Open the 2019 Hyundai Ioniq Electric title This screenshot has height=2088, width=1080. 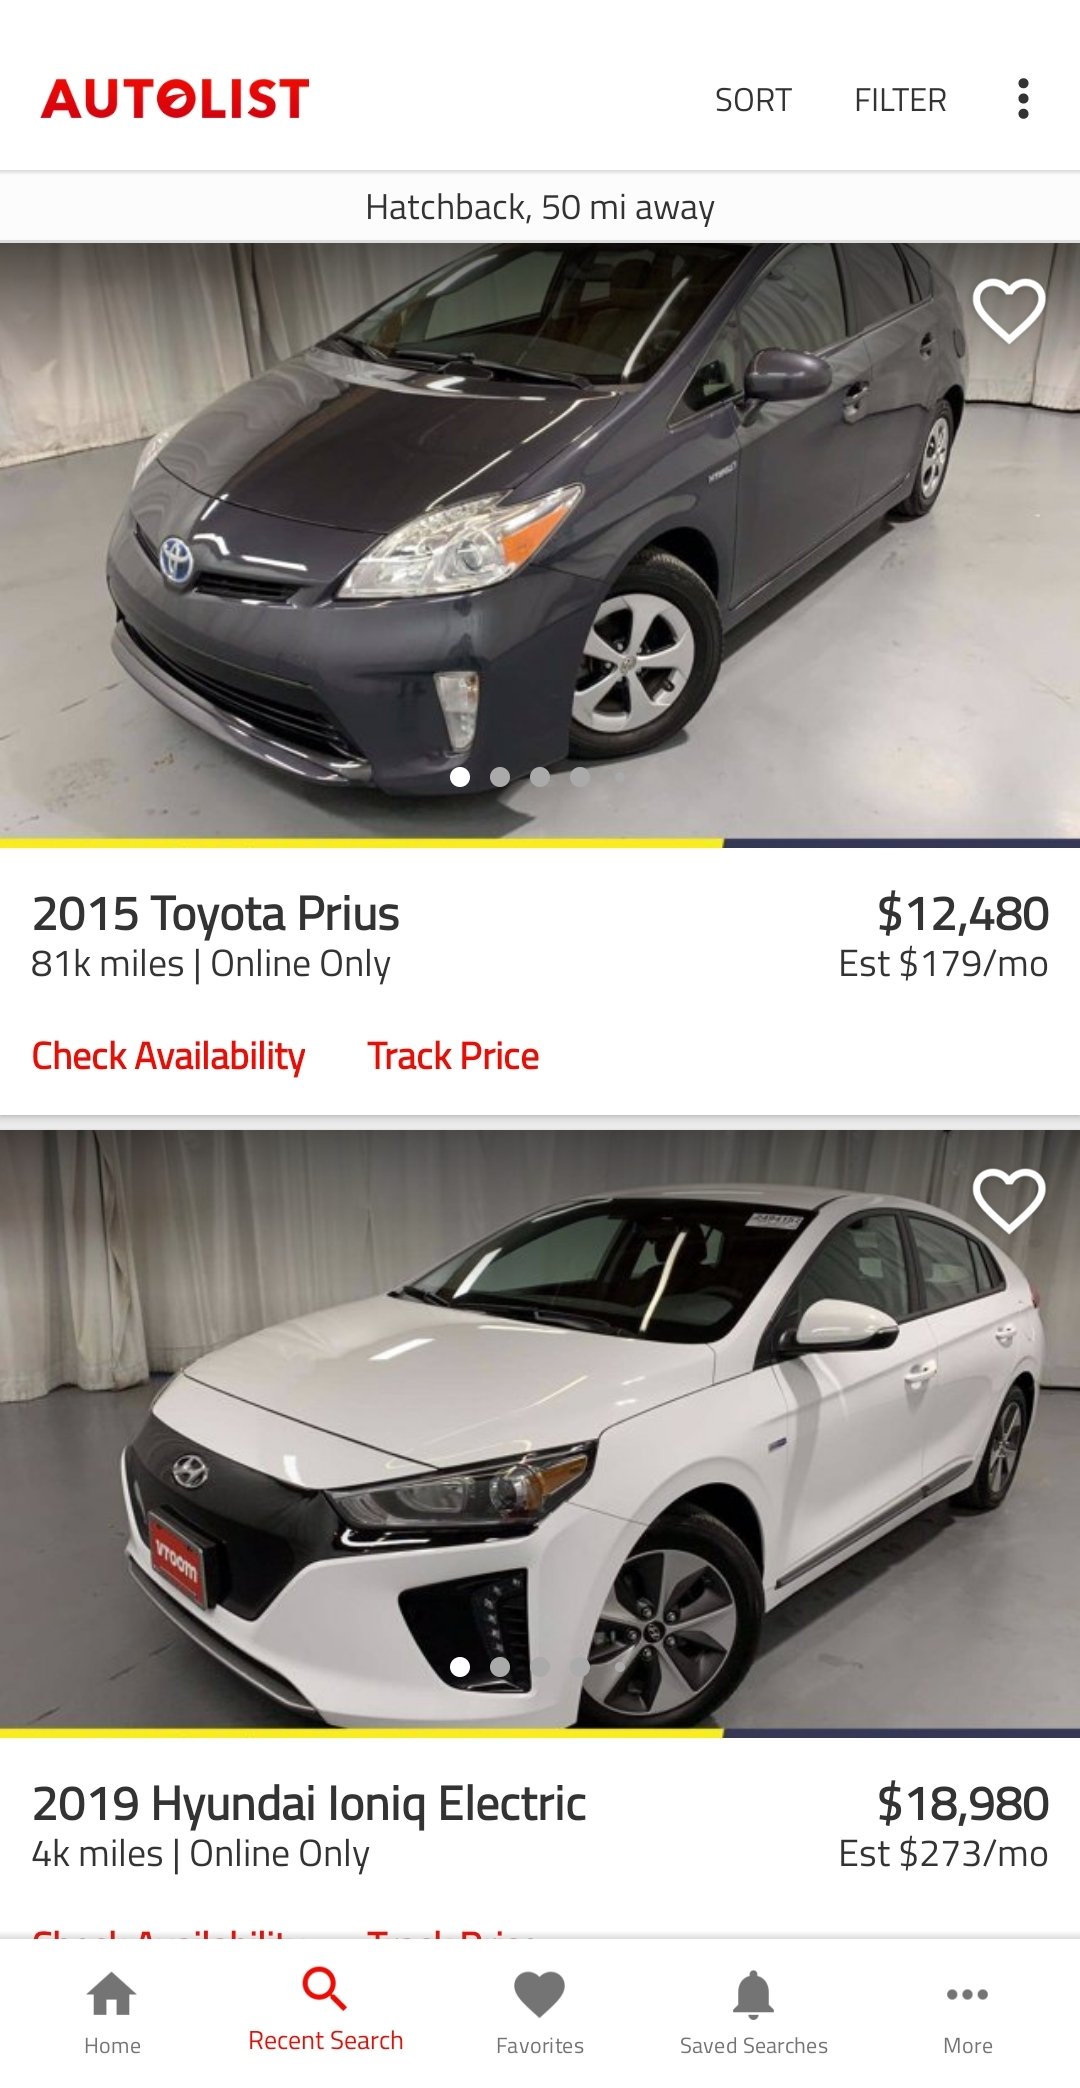click(309, 1804)
